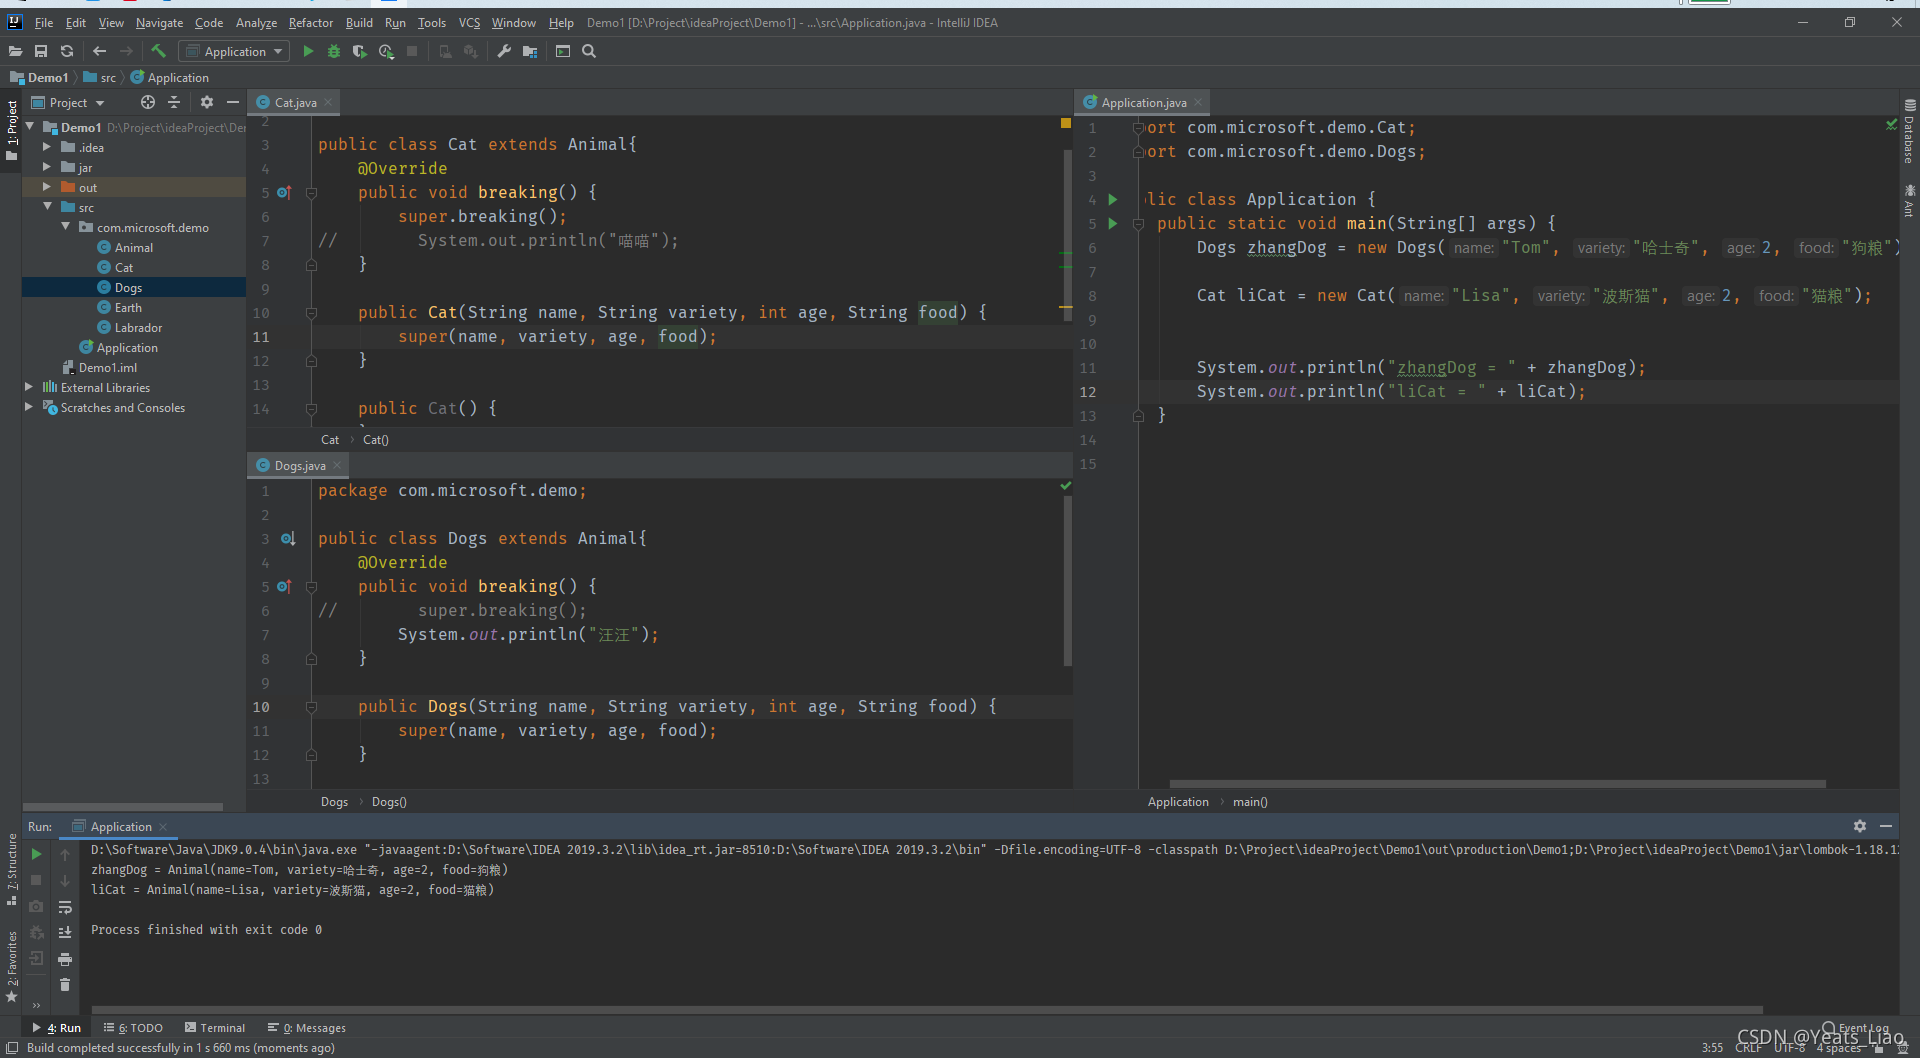Collapse the src folder in Project tree
1920x1058 pixels.
click(47, 207)
